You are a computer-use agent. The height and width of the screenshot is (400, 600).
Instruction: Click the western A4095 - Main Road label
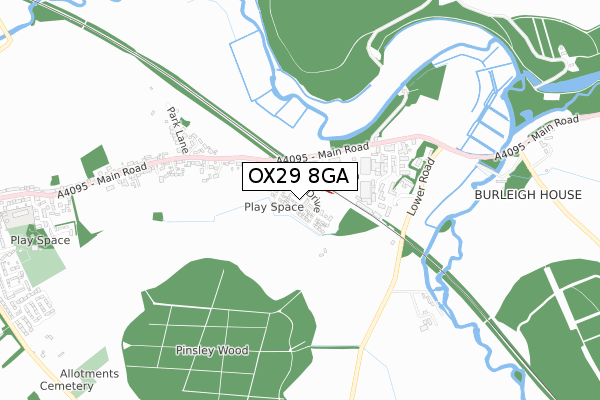[x=102, y=180]
